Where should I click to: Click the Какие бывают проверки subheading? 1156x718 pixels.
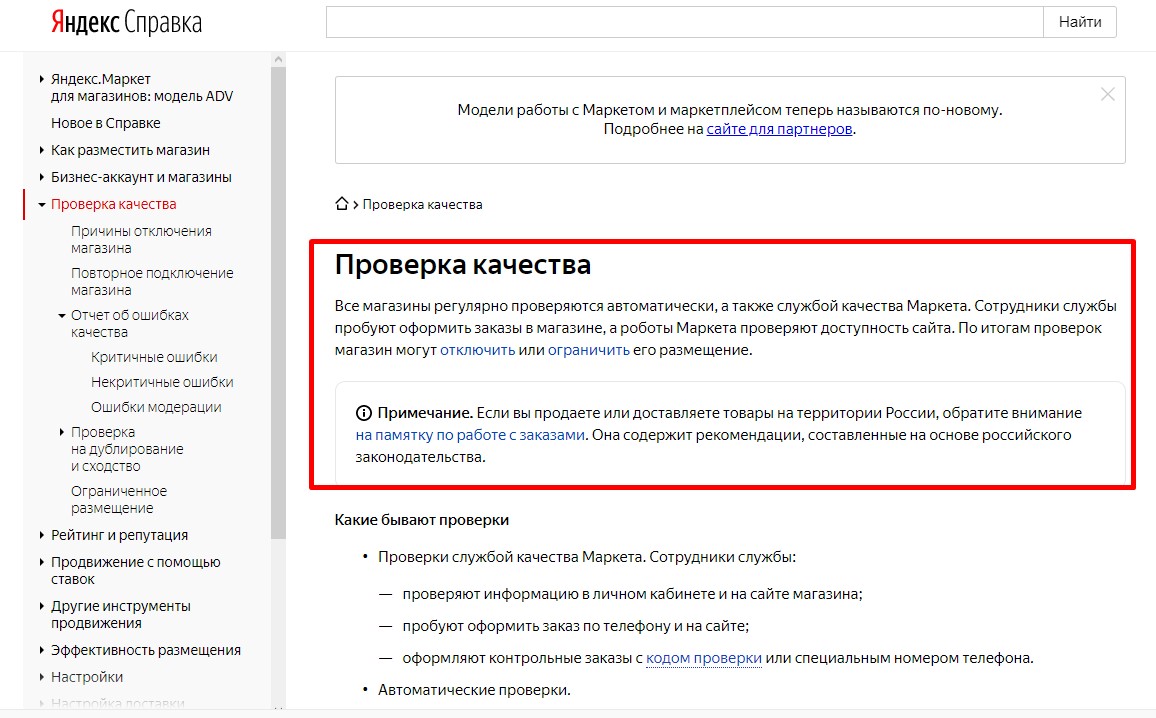[x=422, y=520]
